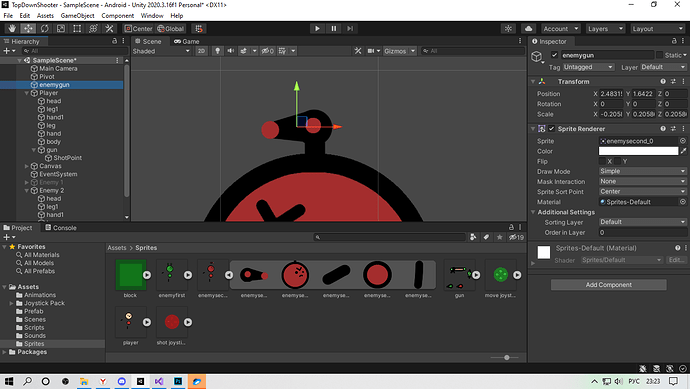Select the block sprite thumbnail

pos(130,275)
